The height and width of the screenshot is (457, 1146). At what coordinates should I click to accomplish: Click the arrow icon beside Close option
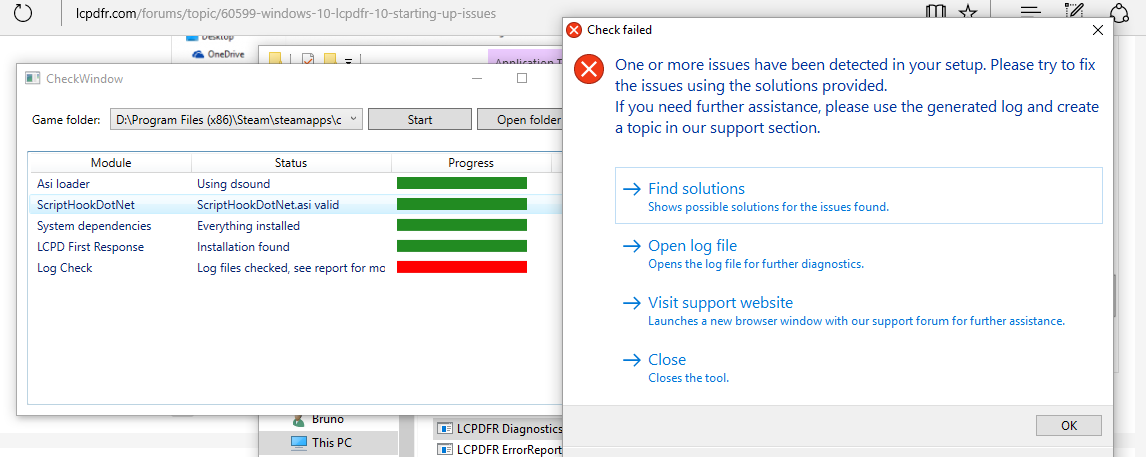631,360
